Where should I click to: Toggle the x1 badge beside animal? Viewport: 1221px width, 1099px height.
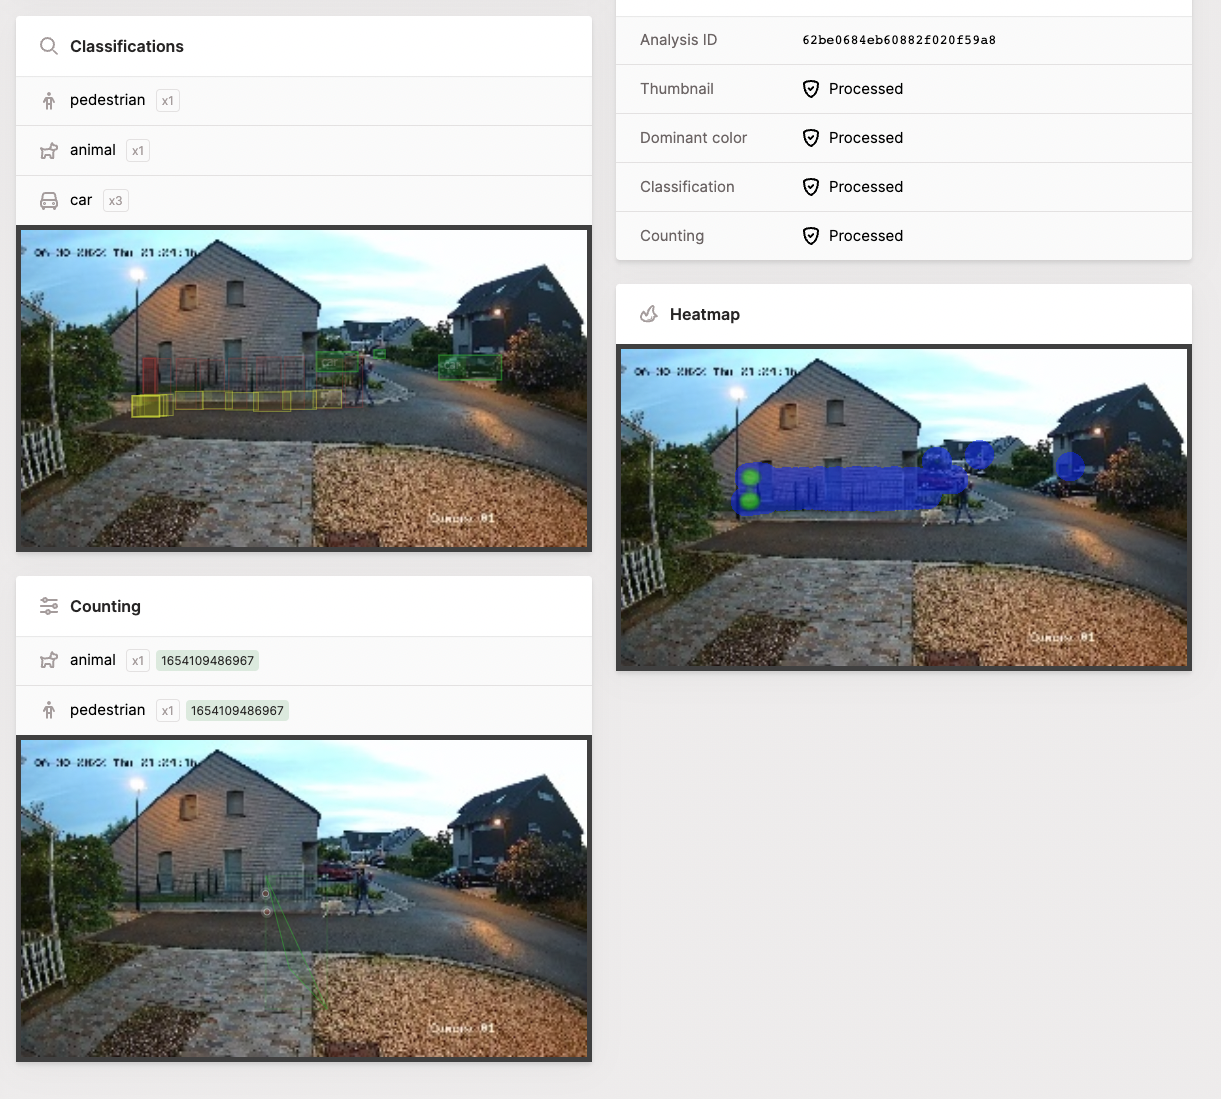pyautogui.click(x=137, y=150)
